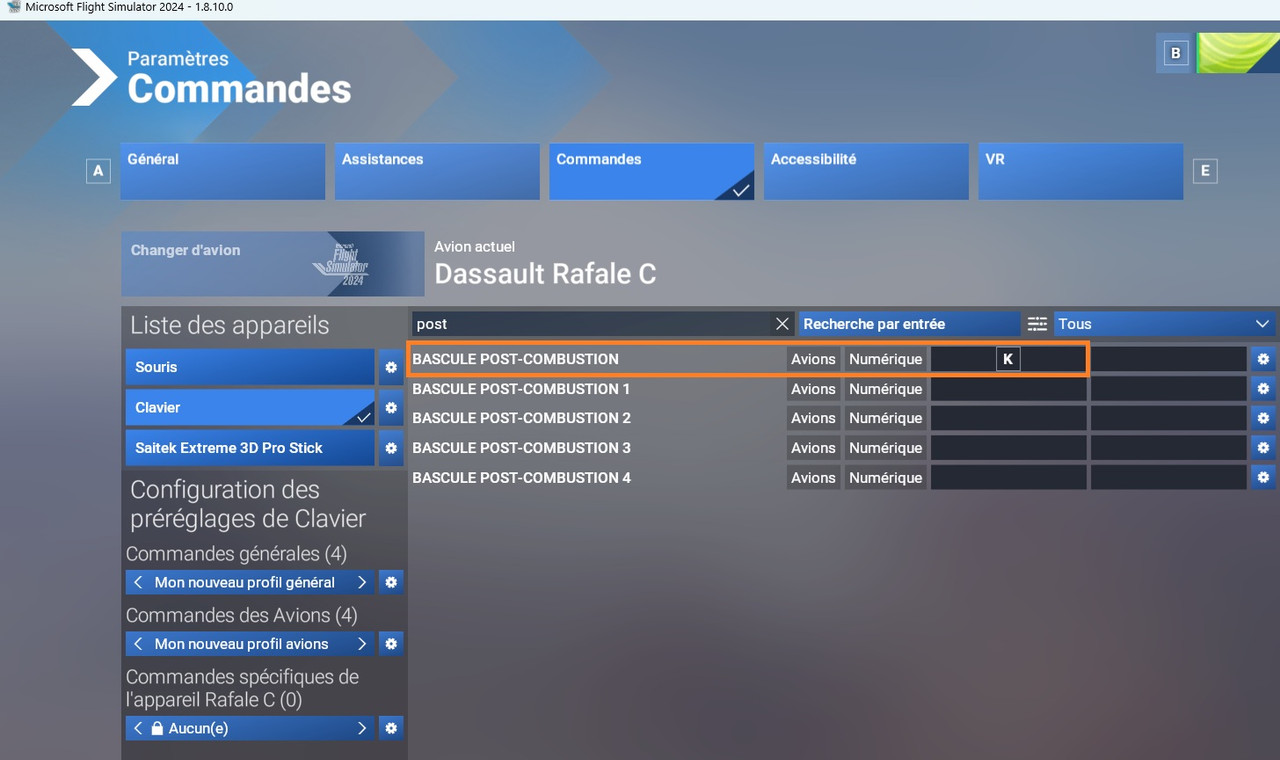Image resolution: width=1280 pixels, height=760 pixels.
Task: Click "Avions" tag on BASCULE POST-COMBUSTION 2 row
Action: [x=813, y=418]
